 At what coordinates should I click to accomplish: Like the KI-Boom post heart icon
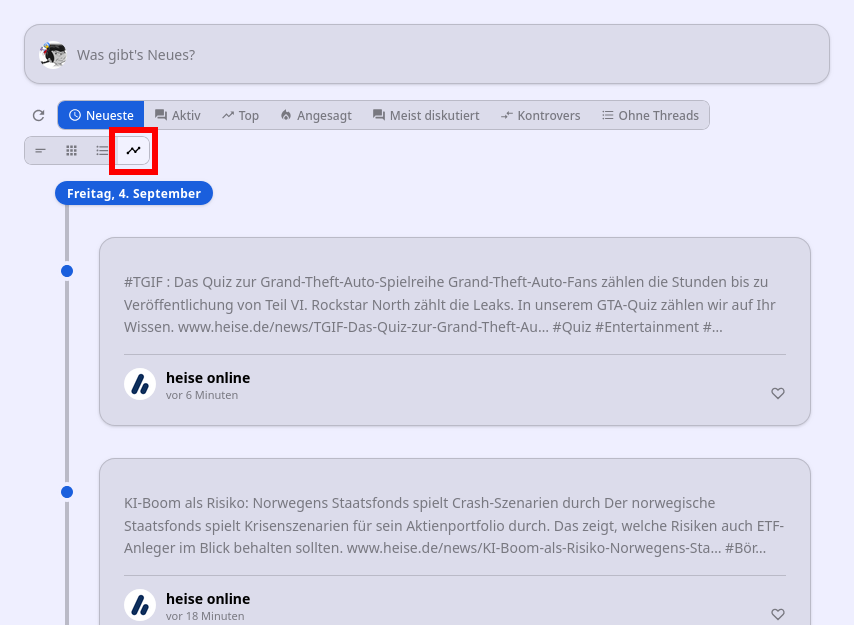pyautogui.click(x=778, y=614)
